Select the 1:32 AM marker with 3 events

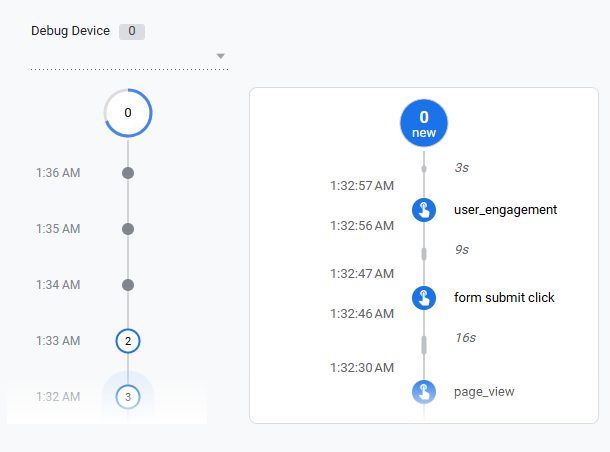point(128,397)
